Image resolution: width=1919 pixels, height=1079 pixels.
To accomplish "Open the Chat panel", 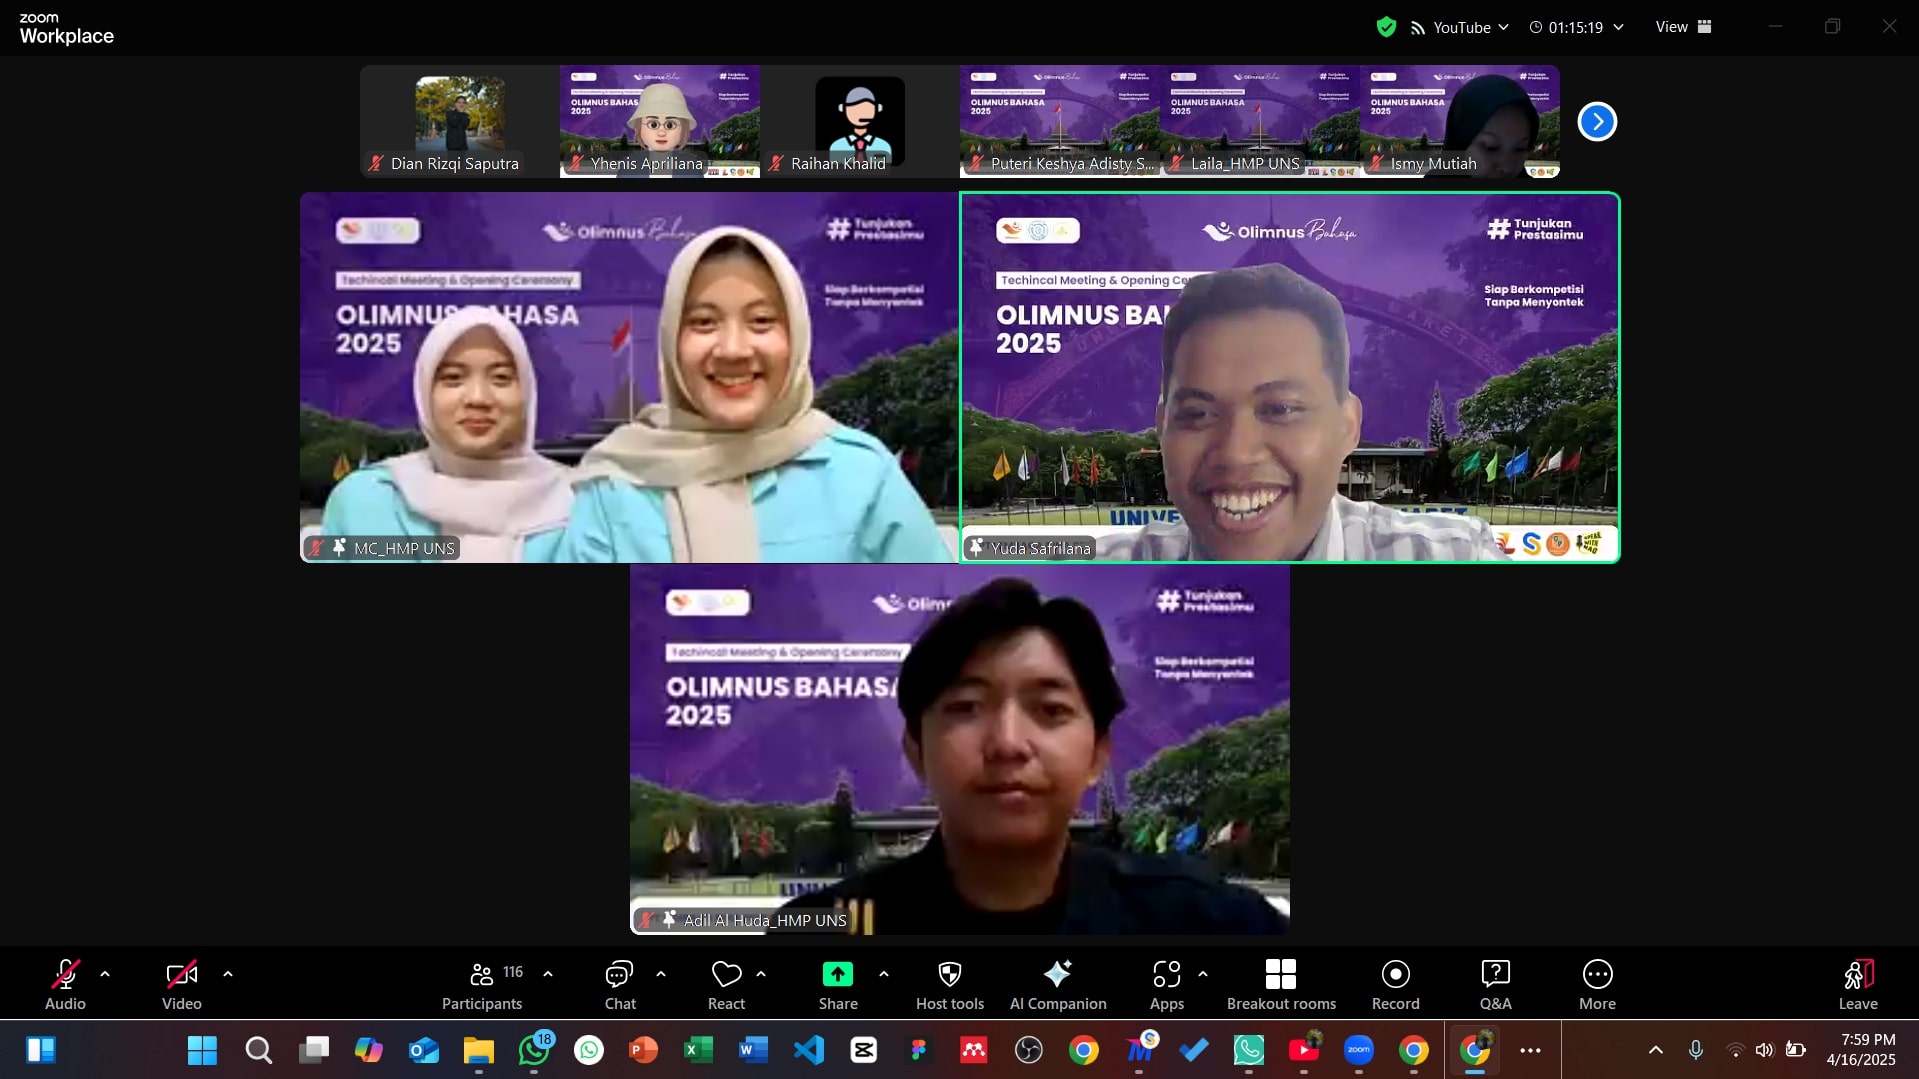I will [x=619, y=984].
